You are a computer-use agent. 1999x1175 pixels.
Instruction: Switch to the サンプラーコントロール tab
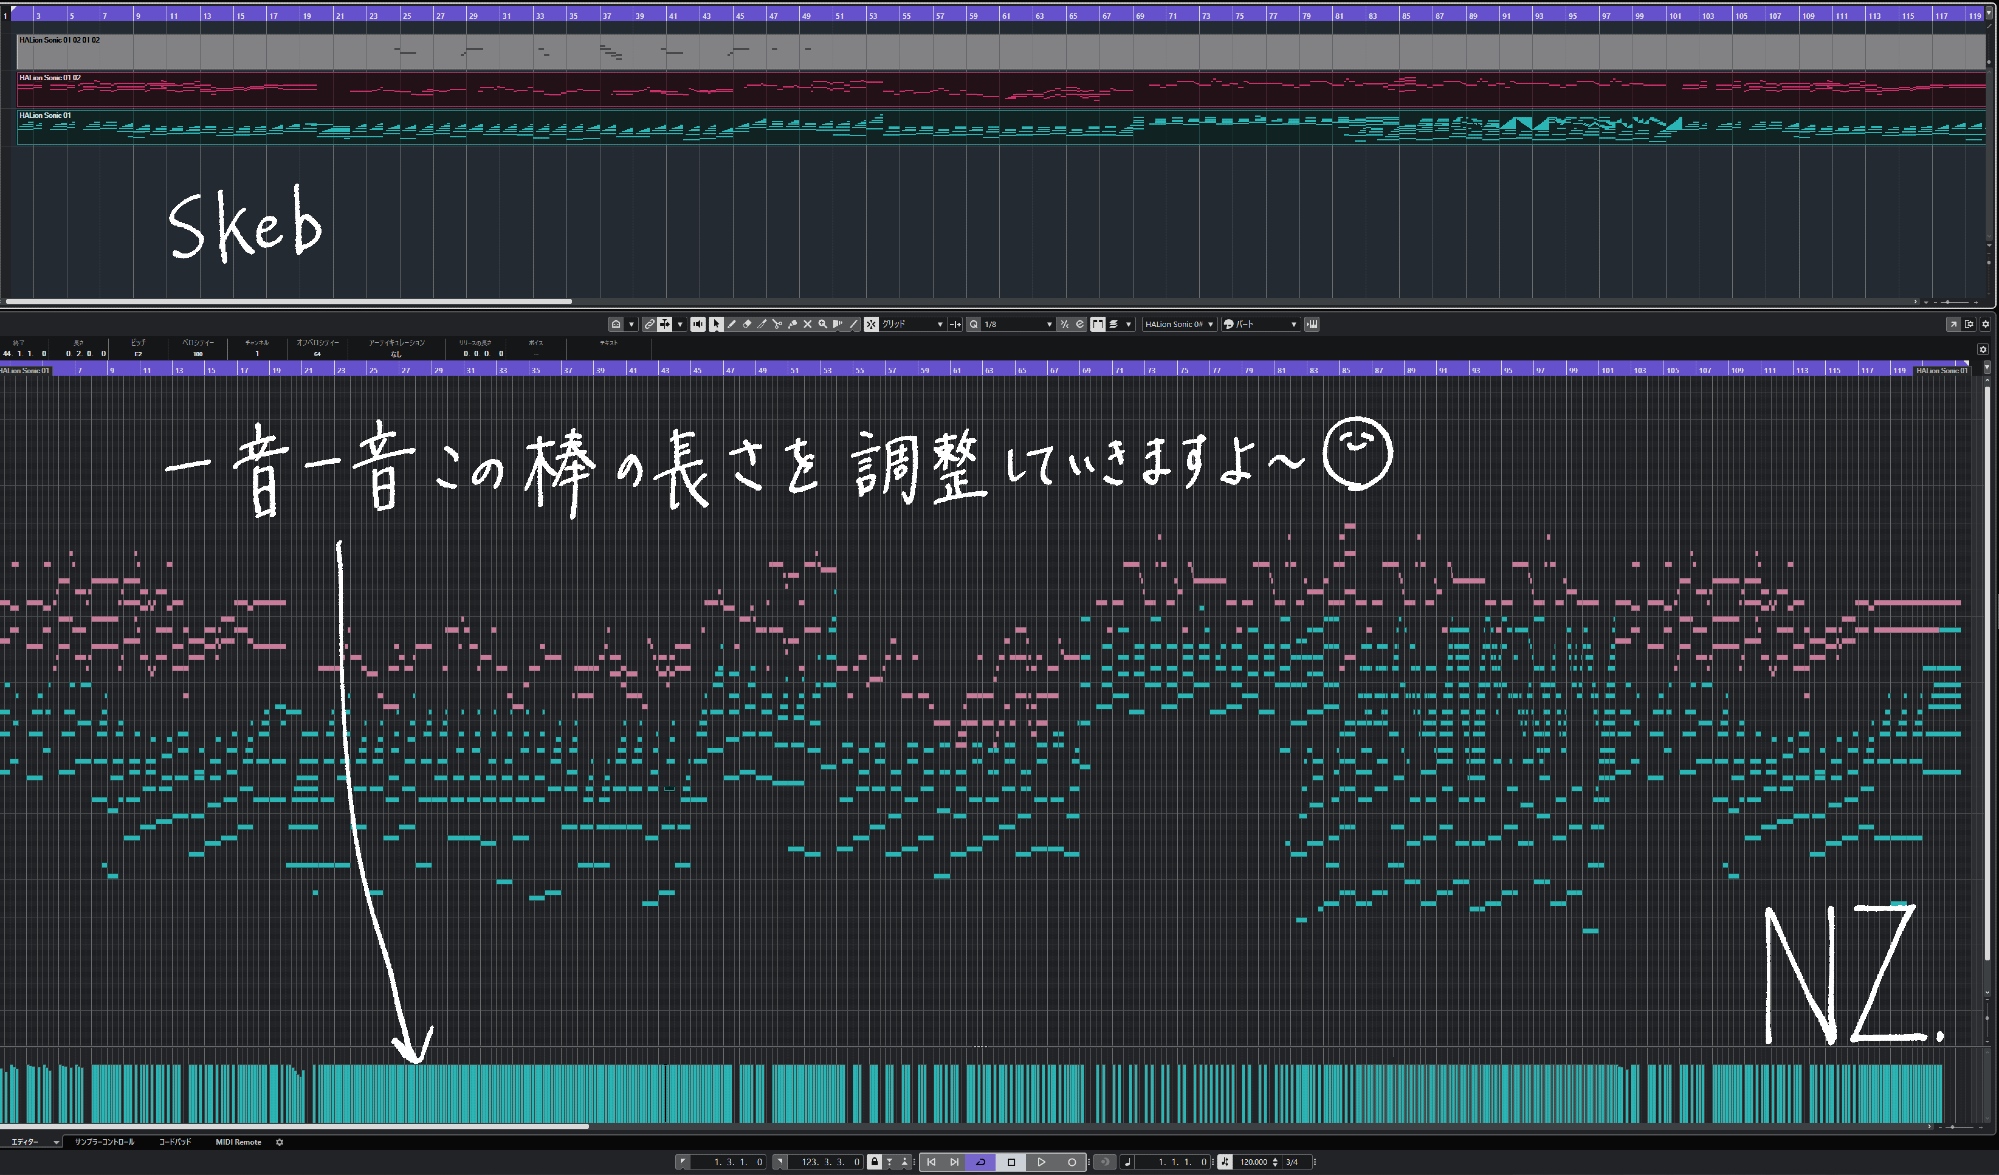(x=104, y=1142)
